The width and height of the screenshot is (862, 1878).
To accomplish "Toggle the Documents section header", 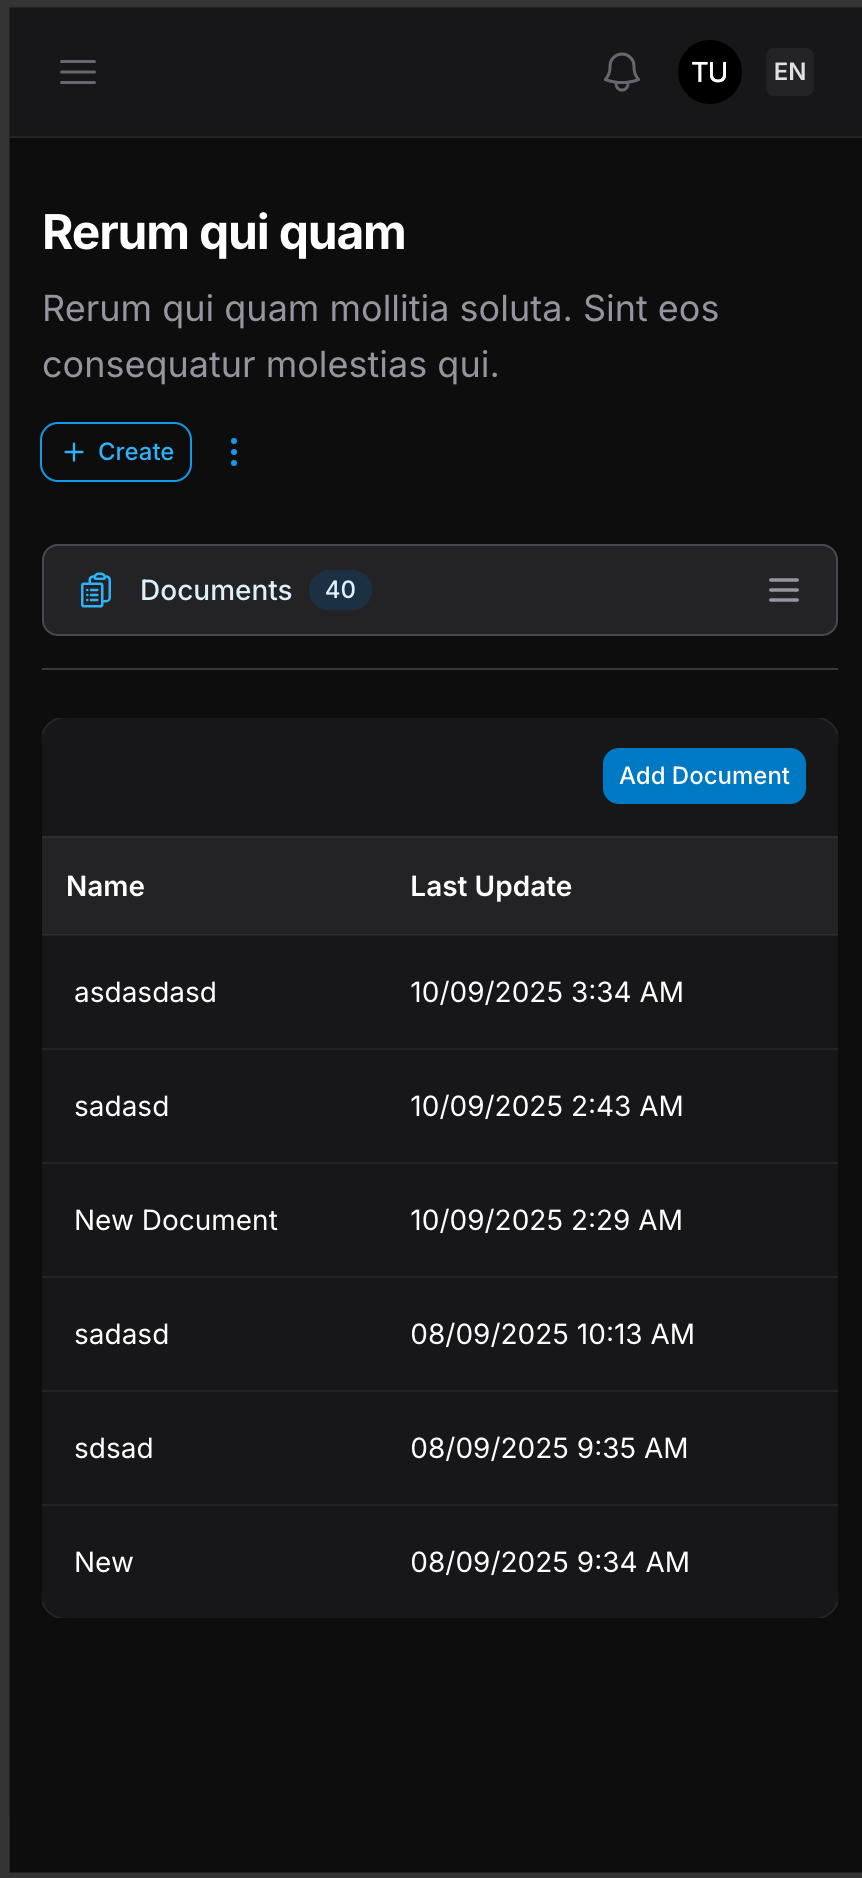I will pyautogui.click(x=216, y=590).
